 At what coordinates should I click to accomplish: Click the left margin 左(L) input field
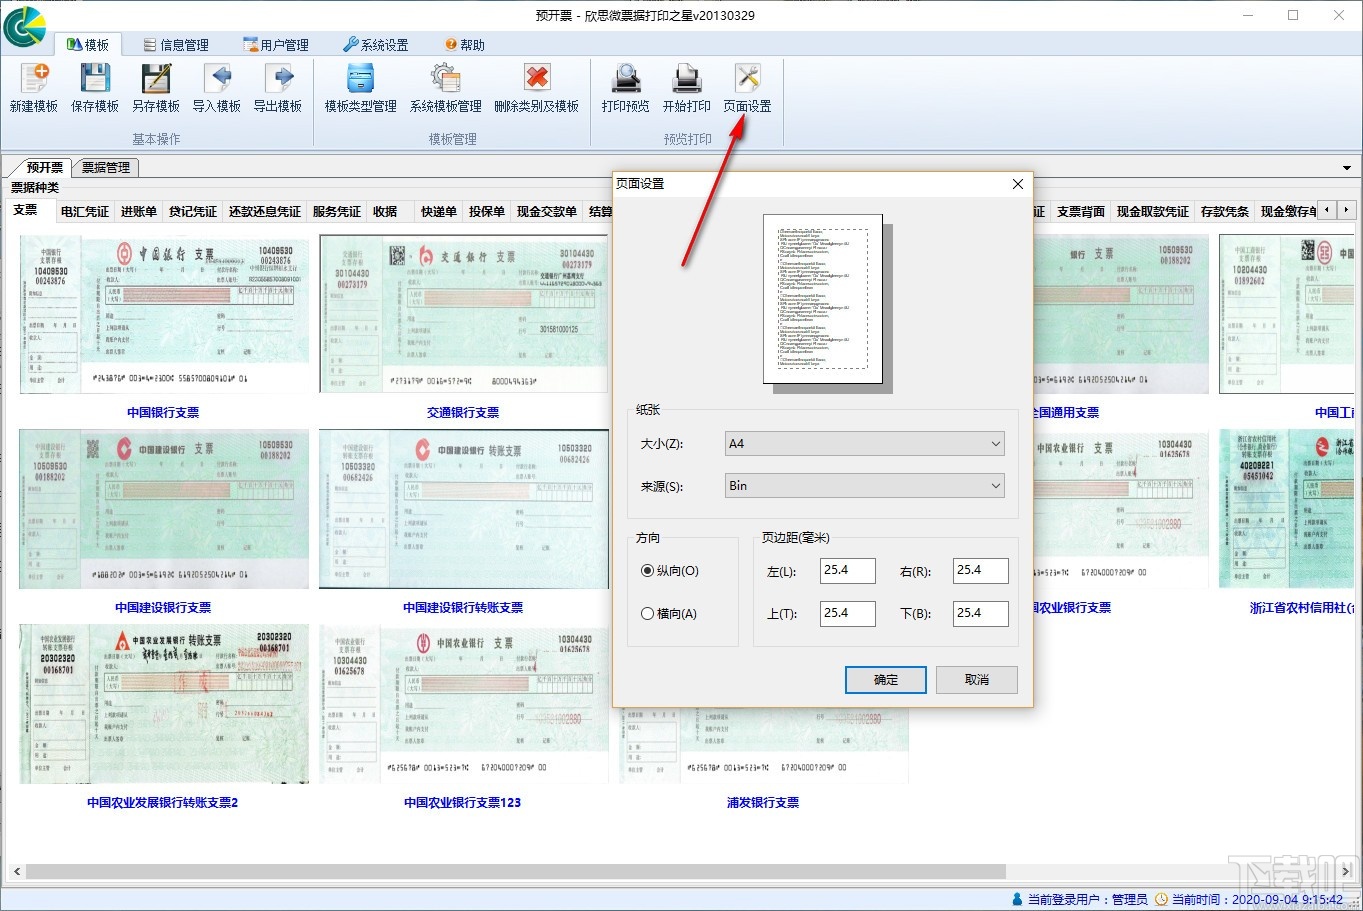(x=847, y=571)
